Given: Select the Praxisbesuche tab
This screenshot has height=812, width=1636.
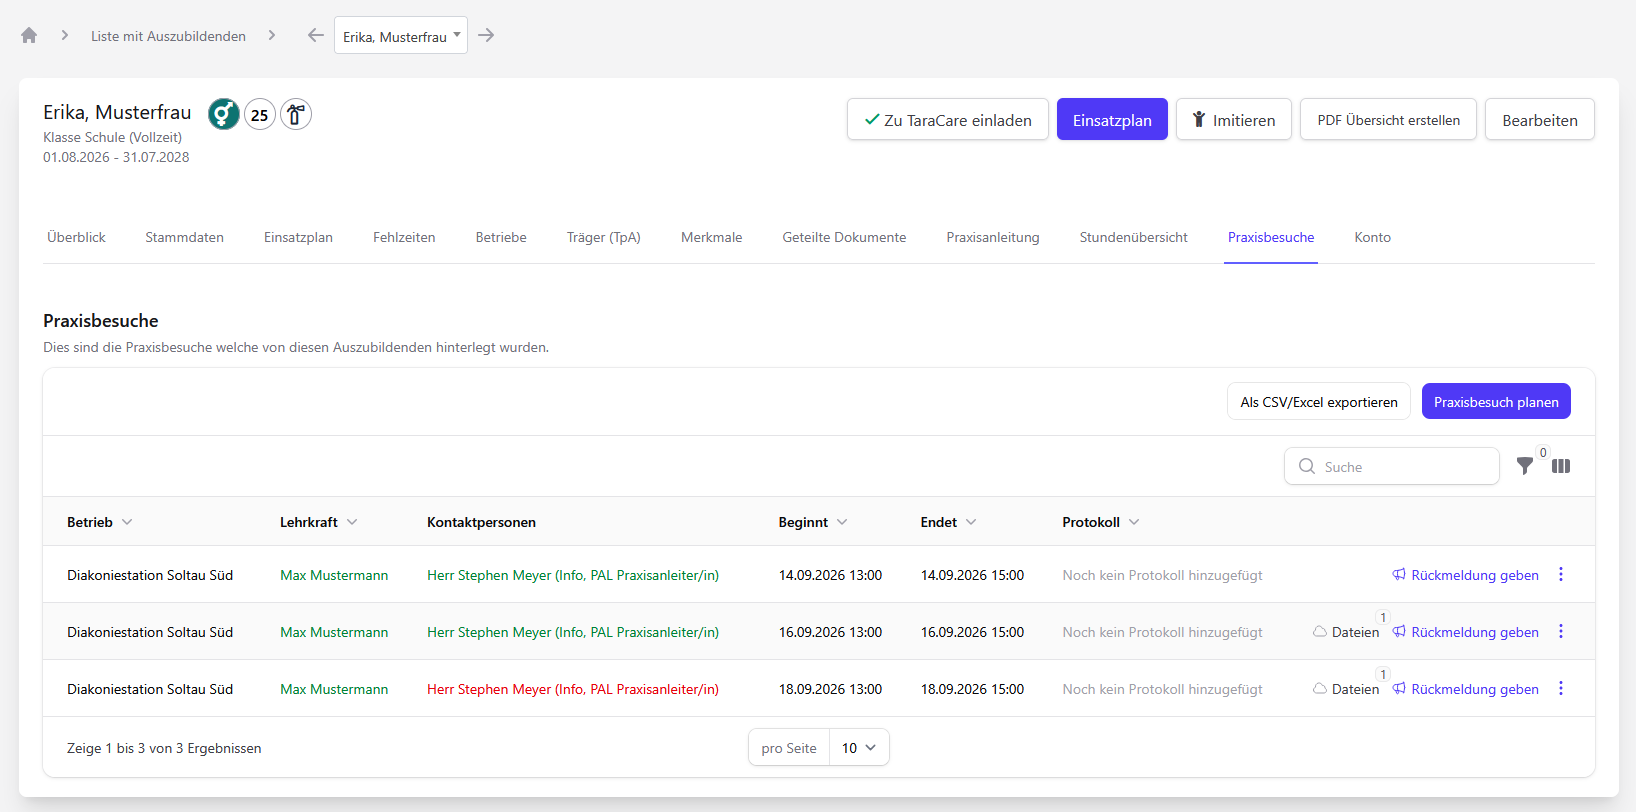Looking at the screenshot, I should [1271, 237].
